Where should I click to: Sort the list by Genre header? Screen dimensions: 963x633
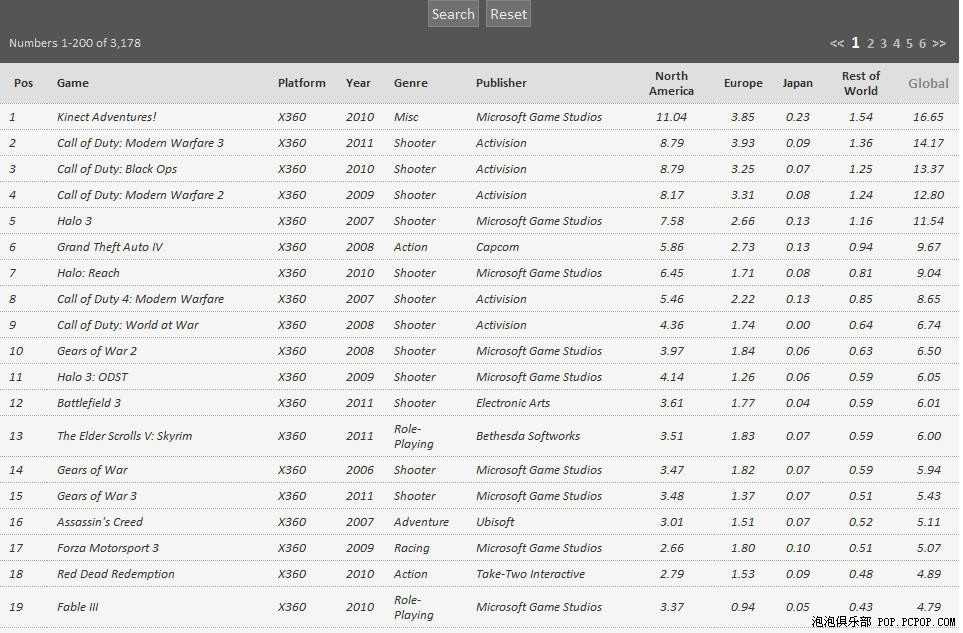click(x=410, y=83)
